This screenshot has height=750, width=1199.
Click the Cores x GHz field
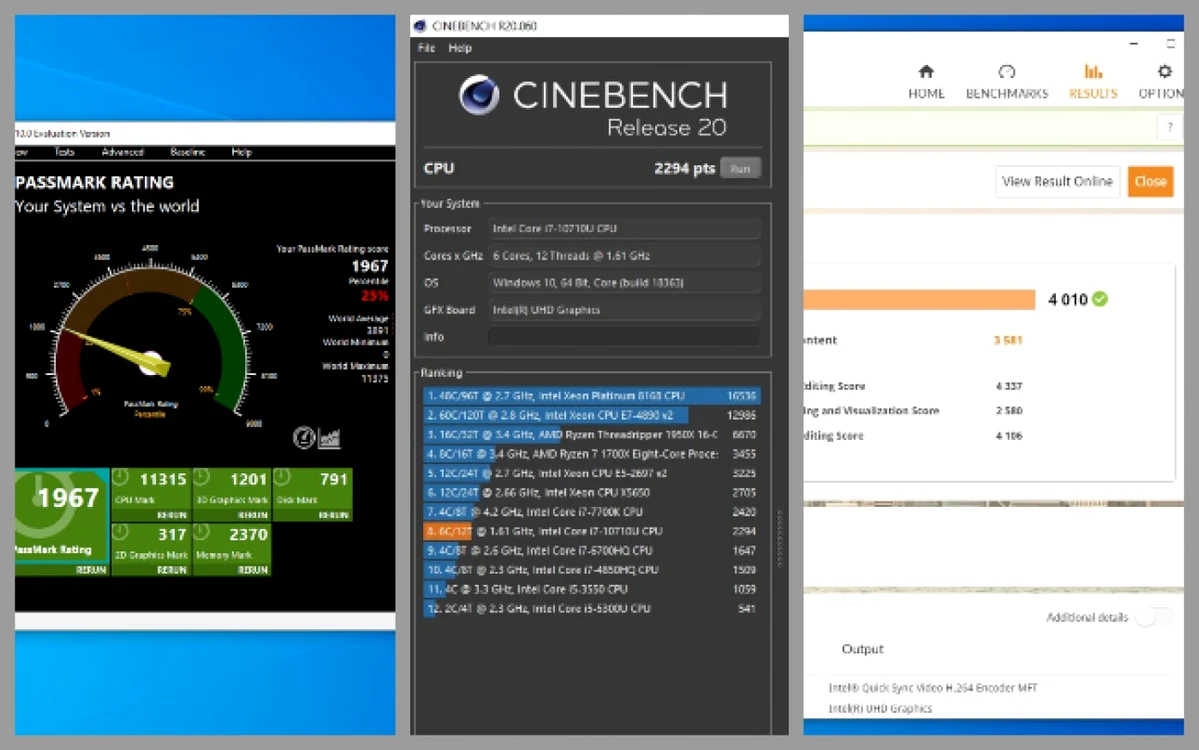[624, 255]
